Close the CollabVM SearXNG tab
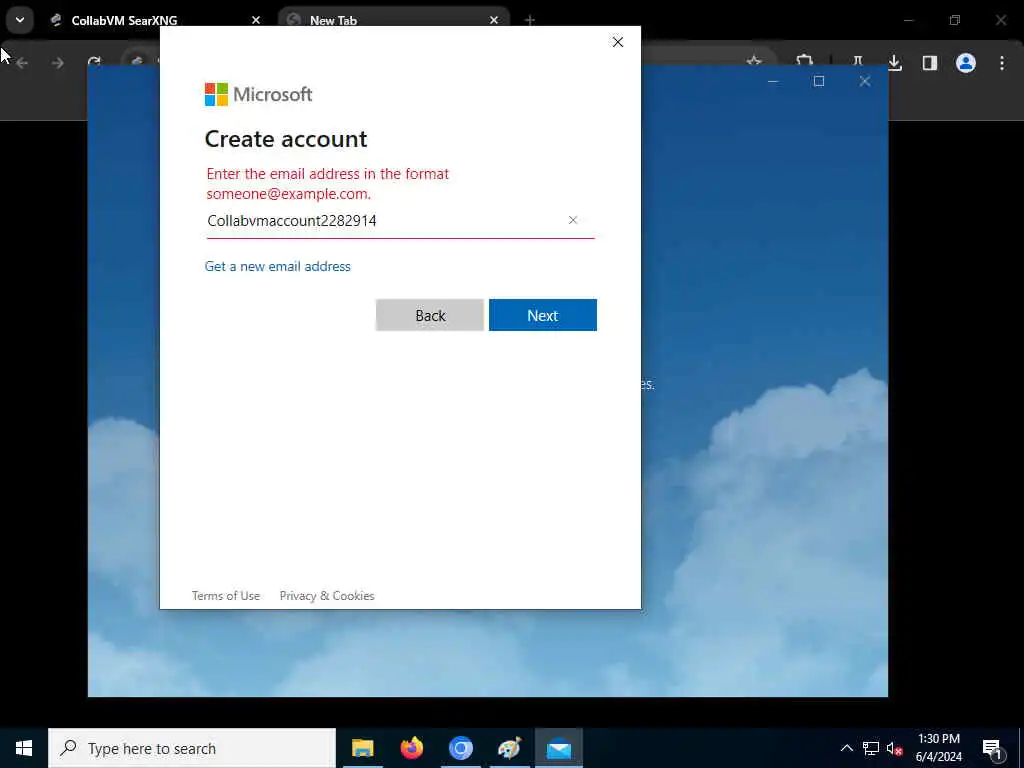The height and width of the screenshot is (768, 1024). point(256,20)
